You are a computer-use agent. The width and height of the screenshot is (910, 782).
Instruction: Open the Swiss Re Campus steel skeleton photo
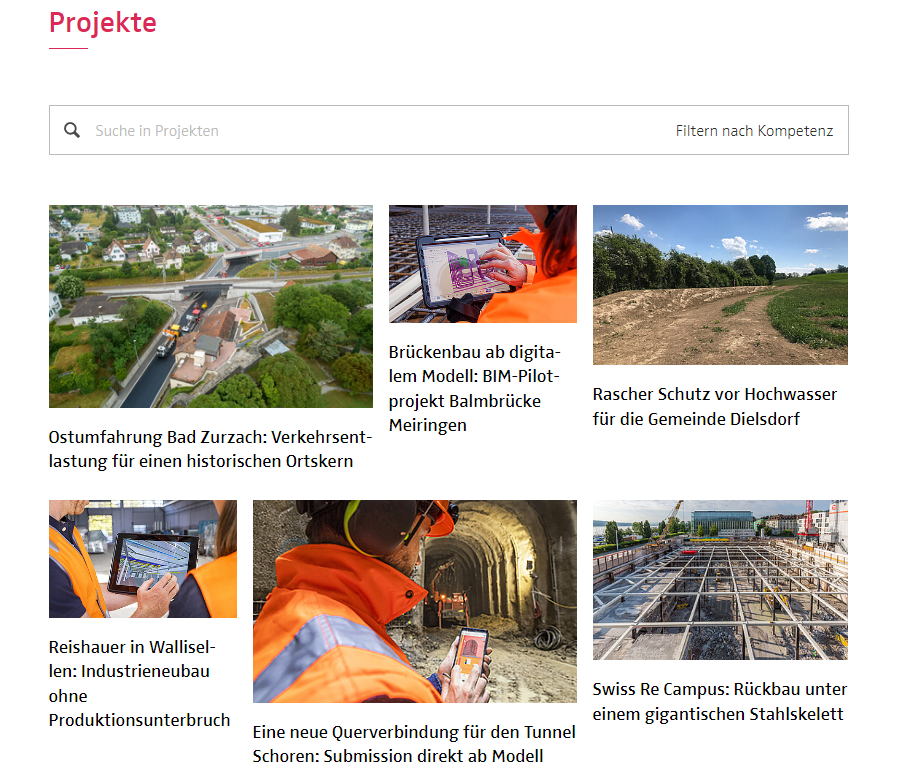click(720, 580)
